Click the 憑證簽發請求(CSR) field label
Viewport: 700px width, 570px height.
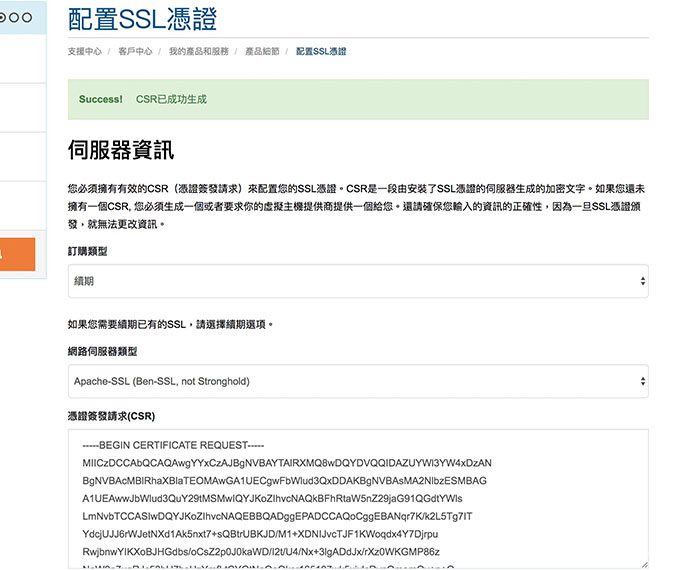click(x=111, y=416)
